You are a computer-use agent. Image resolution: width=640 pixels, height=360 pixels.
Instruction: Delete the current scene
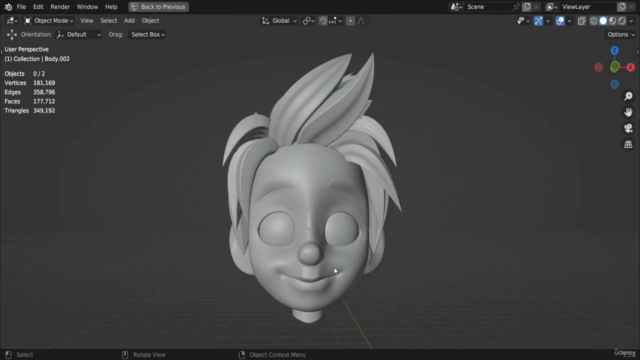[x=536, y=7]
